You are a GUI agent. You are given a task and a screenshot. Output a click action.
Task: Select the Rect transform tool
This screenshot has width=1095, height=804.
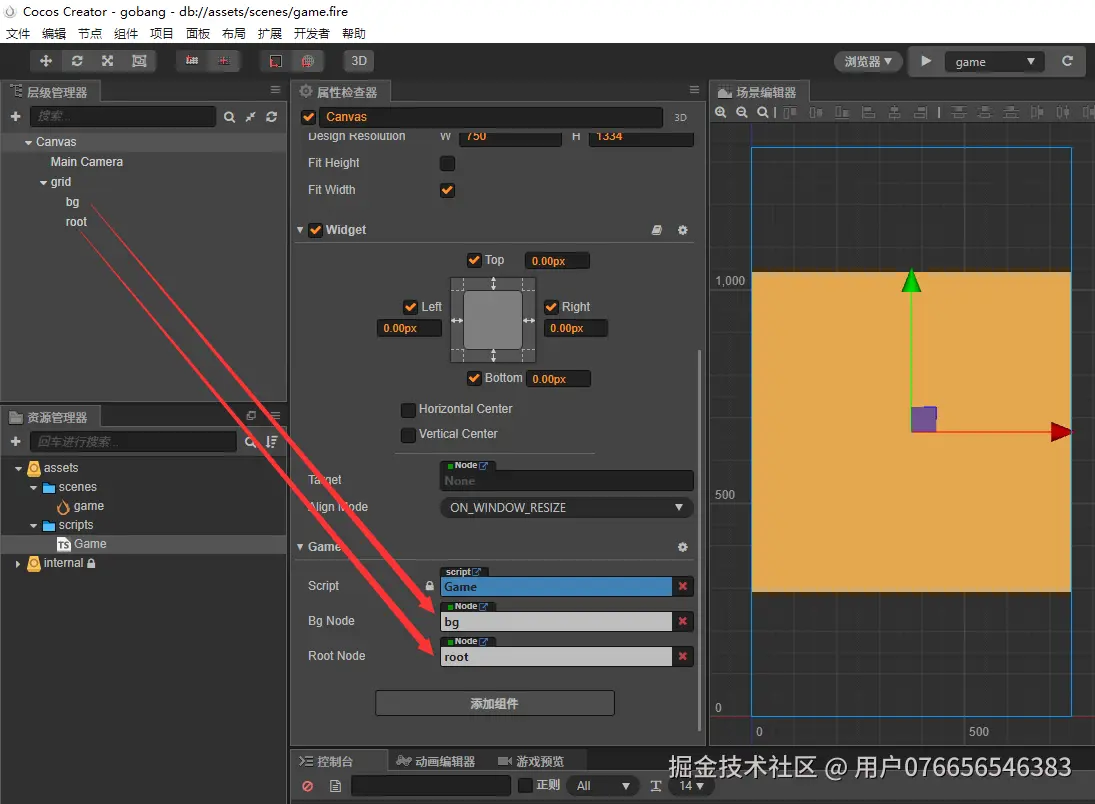[x=139, y=61]
